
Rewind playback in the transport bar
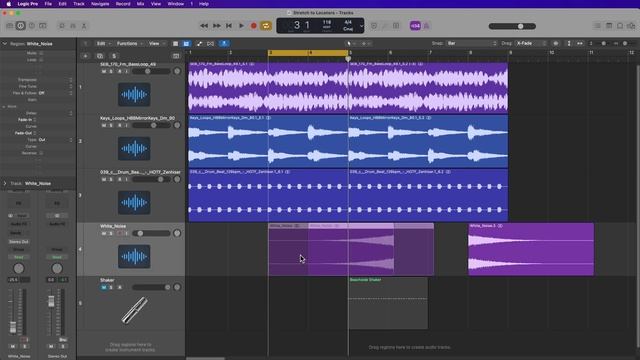204,26
